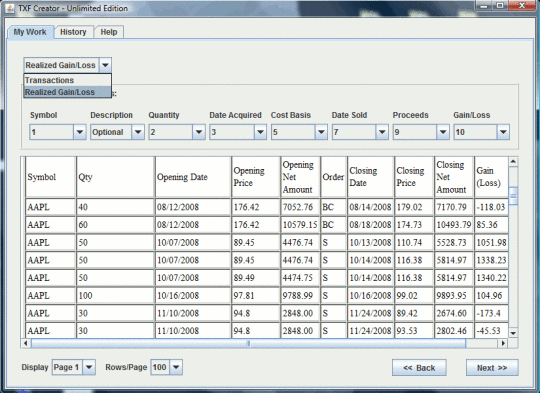
Task: Click the horizontal scrollbar right arrow
Action: click(503, 343)
